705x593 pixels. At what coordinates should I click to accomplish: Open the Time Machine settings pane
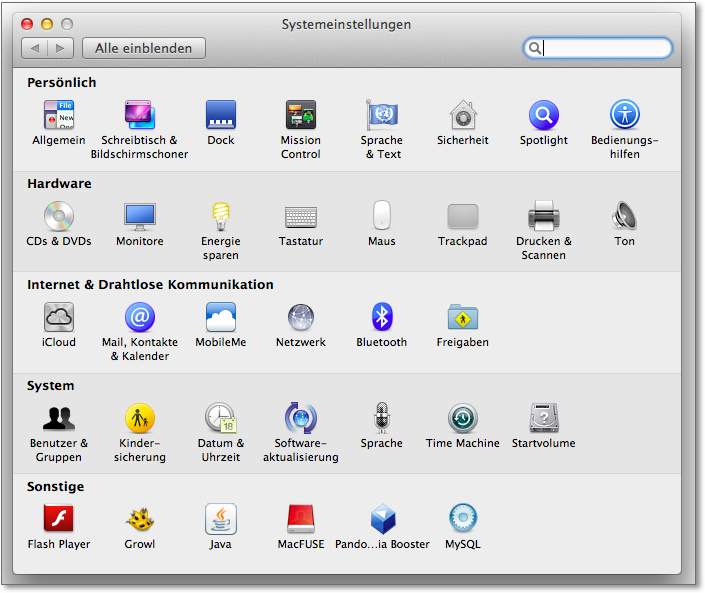pyautogui.click(x=462, y=419)
